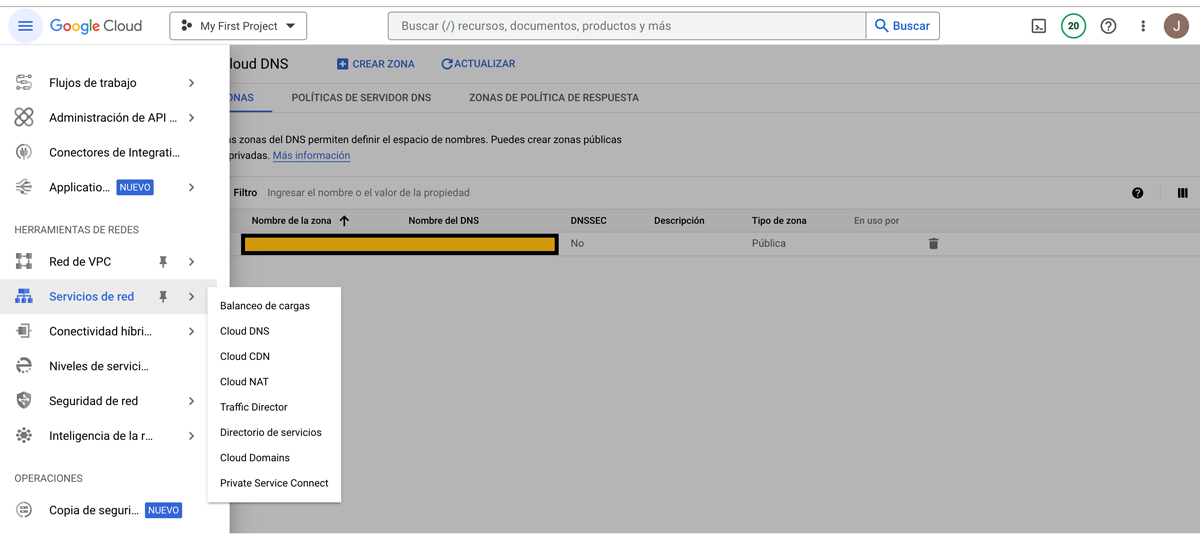Expand Flujos de trabajo submenu arrow
The width and height of the screenshot is (1200, 539).
tap(191, 83)
